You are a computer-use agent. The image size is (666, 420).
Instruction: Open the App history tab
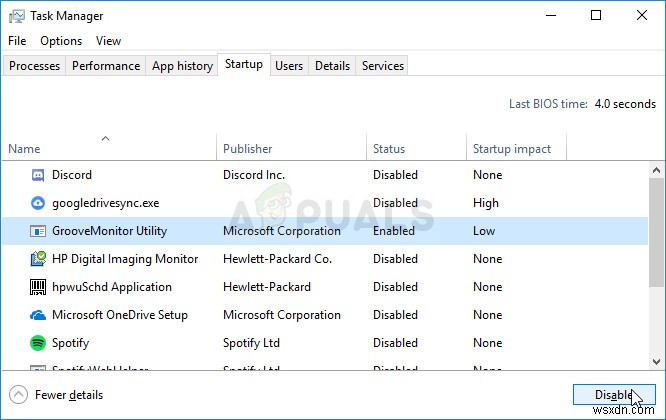point(182,66)
